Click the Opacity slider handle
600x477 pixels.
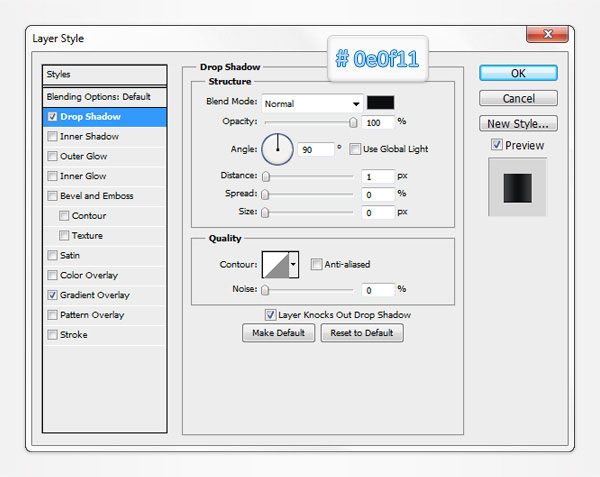point(353,122)
